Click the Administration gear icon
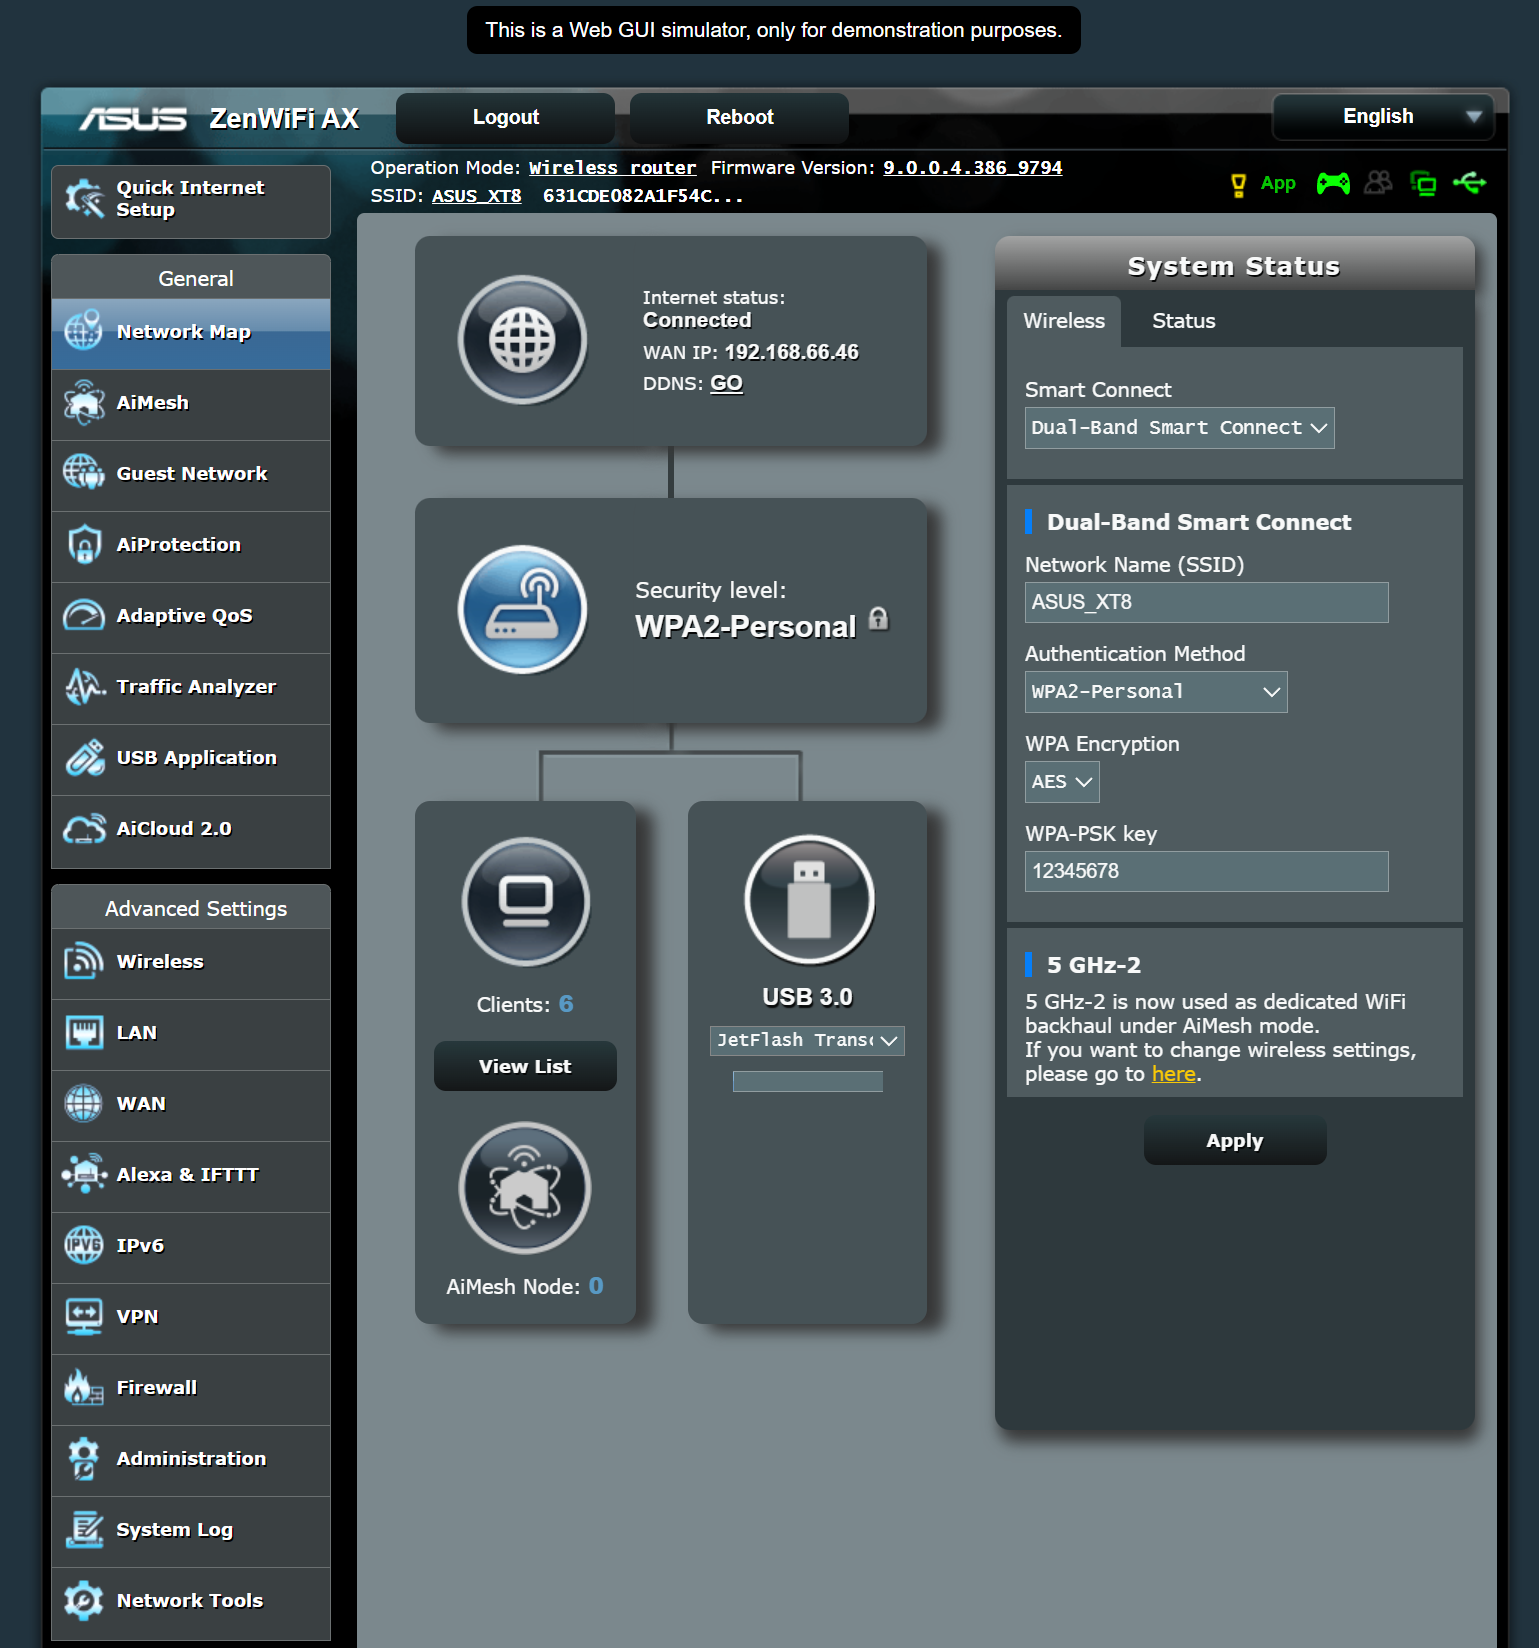This screenshot has width=1539, height=1648. click(84, 1458)
